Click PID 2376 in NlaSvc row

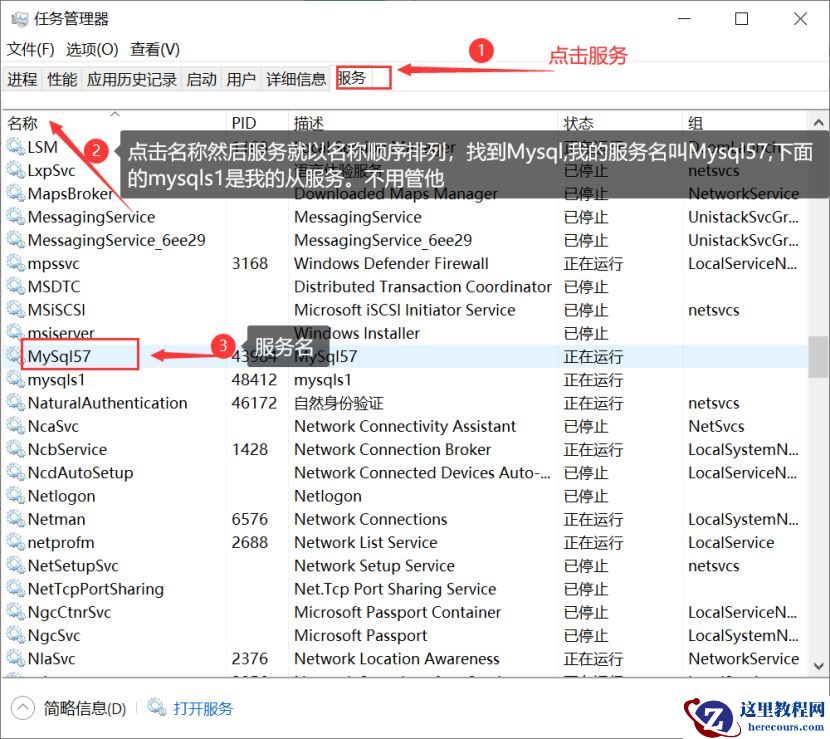click(249, 659)
